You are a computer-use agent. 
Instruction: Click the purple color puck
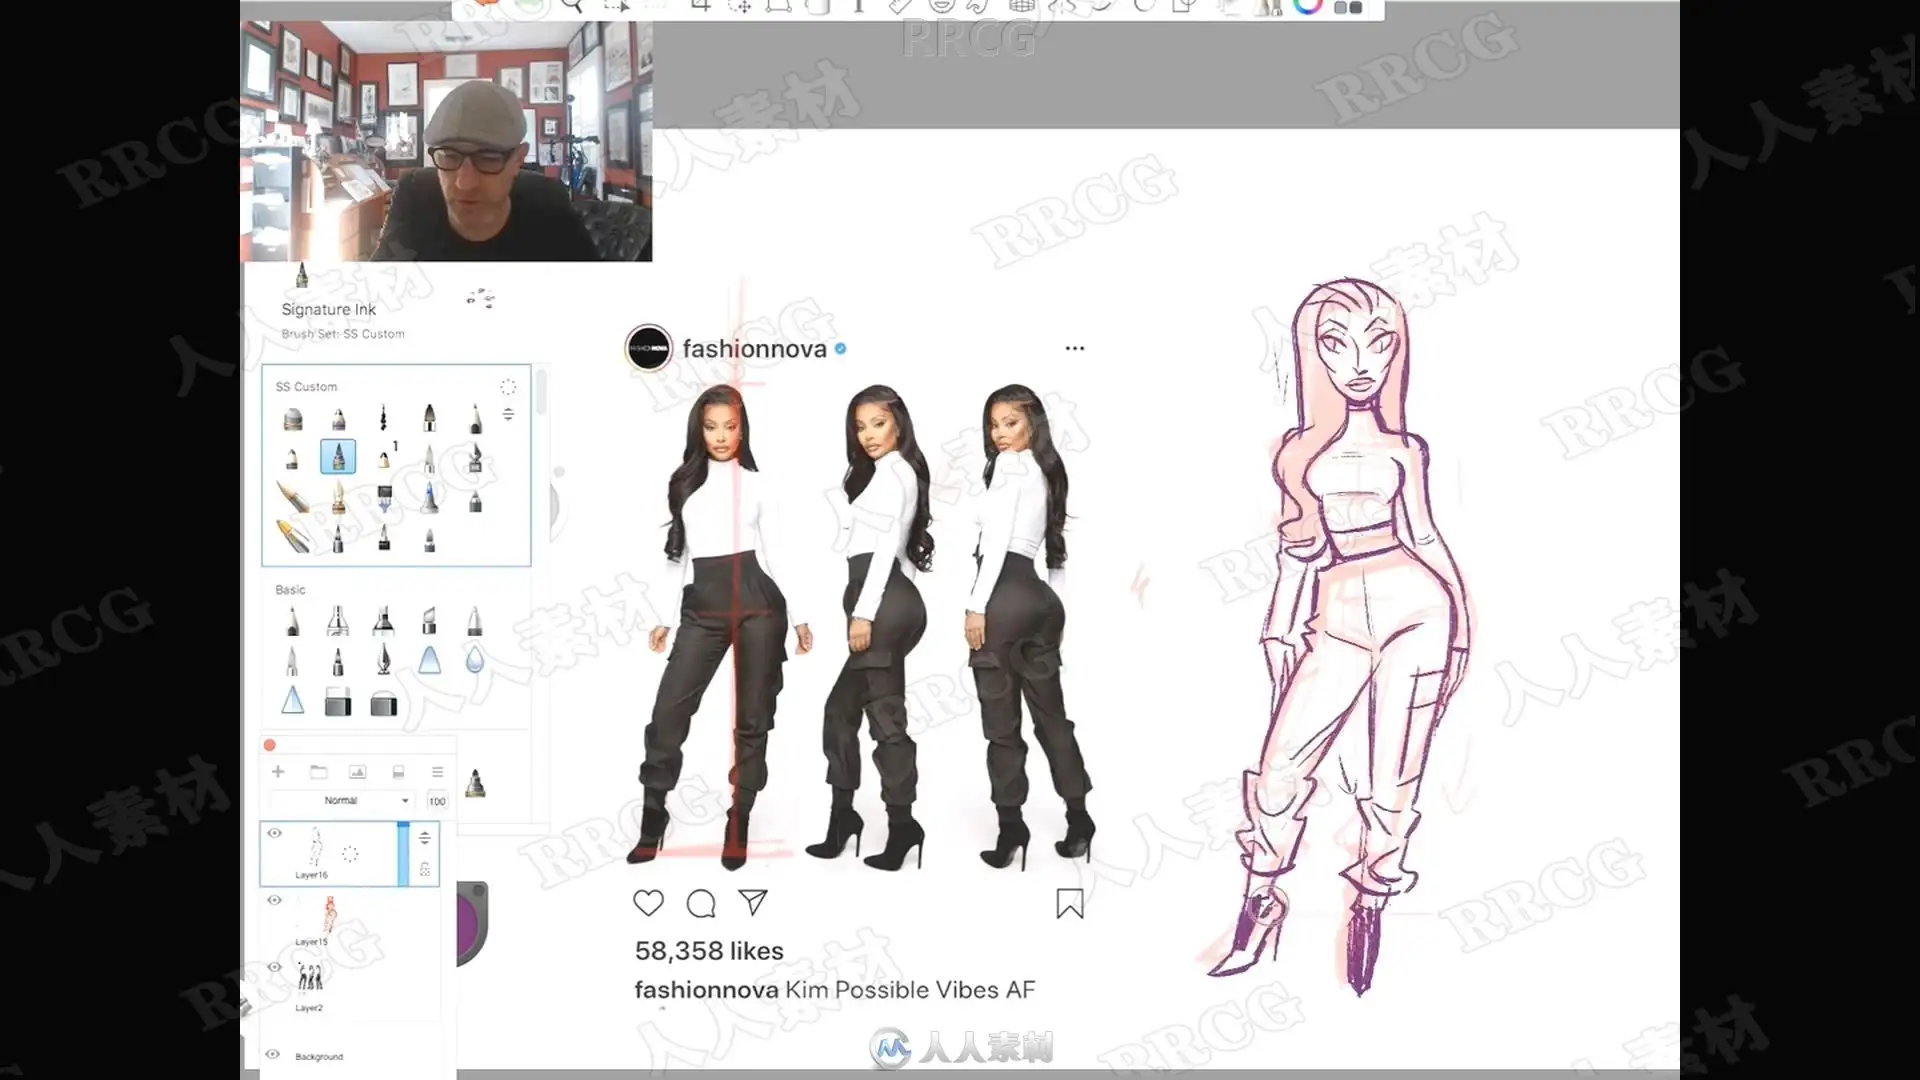[x=469, y=922]
